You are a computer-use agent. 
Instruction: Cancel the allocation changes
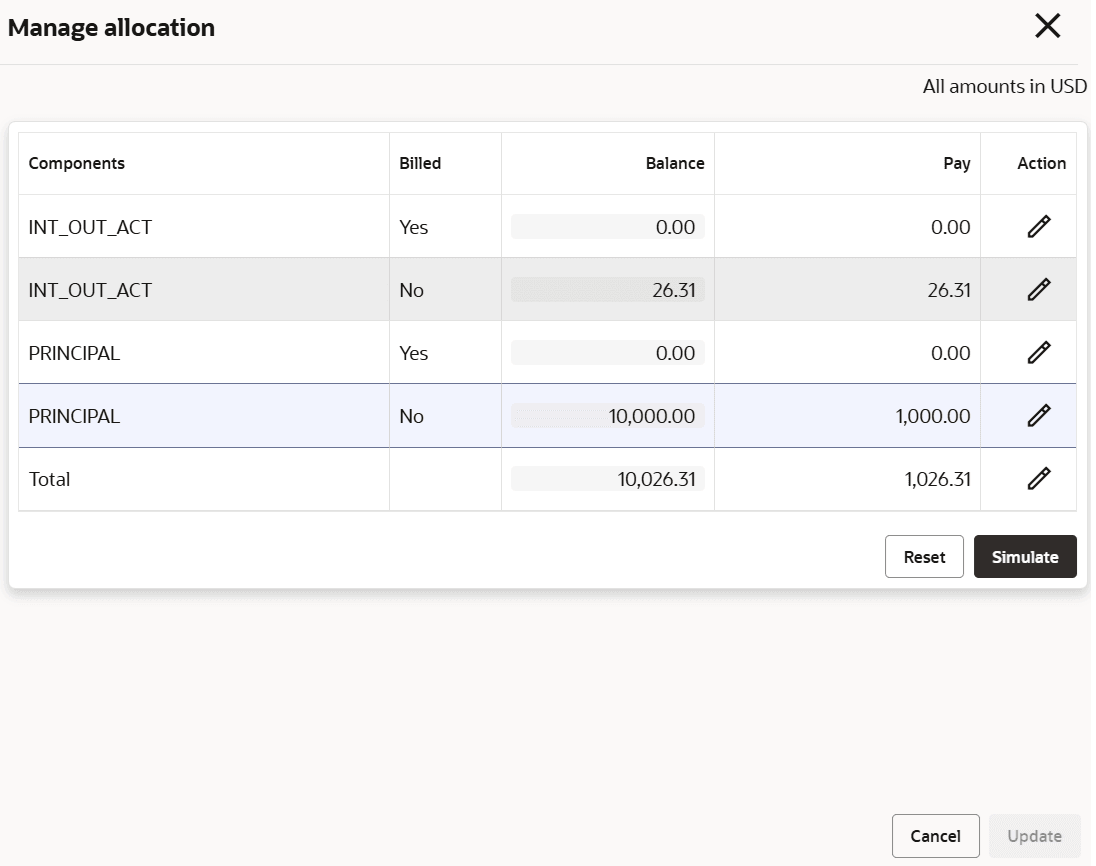tap(935, 836)
